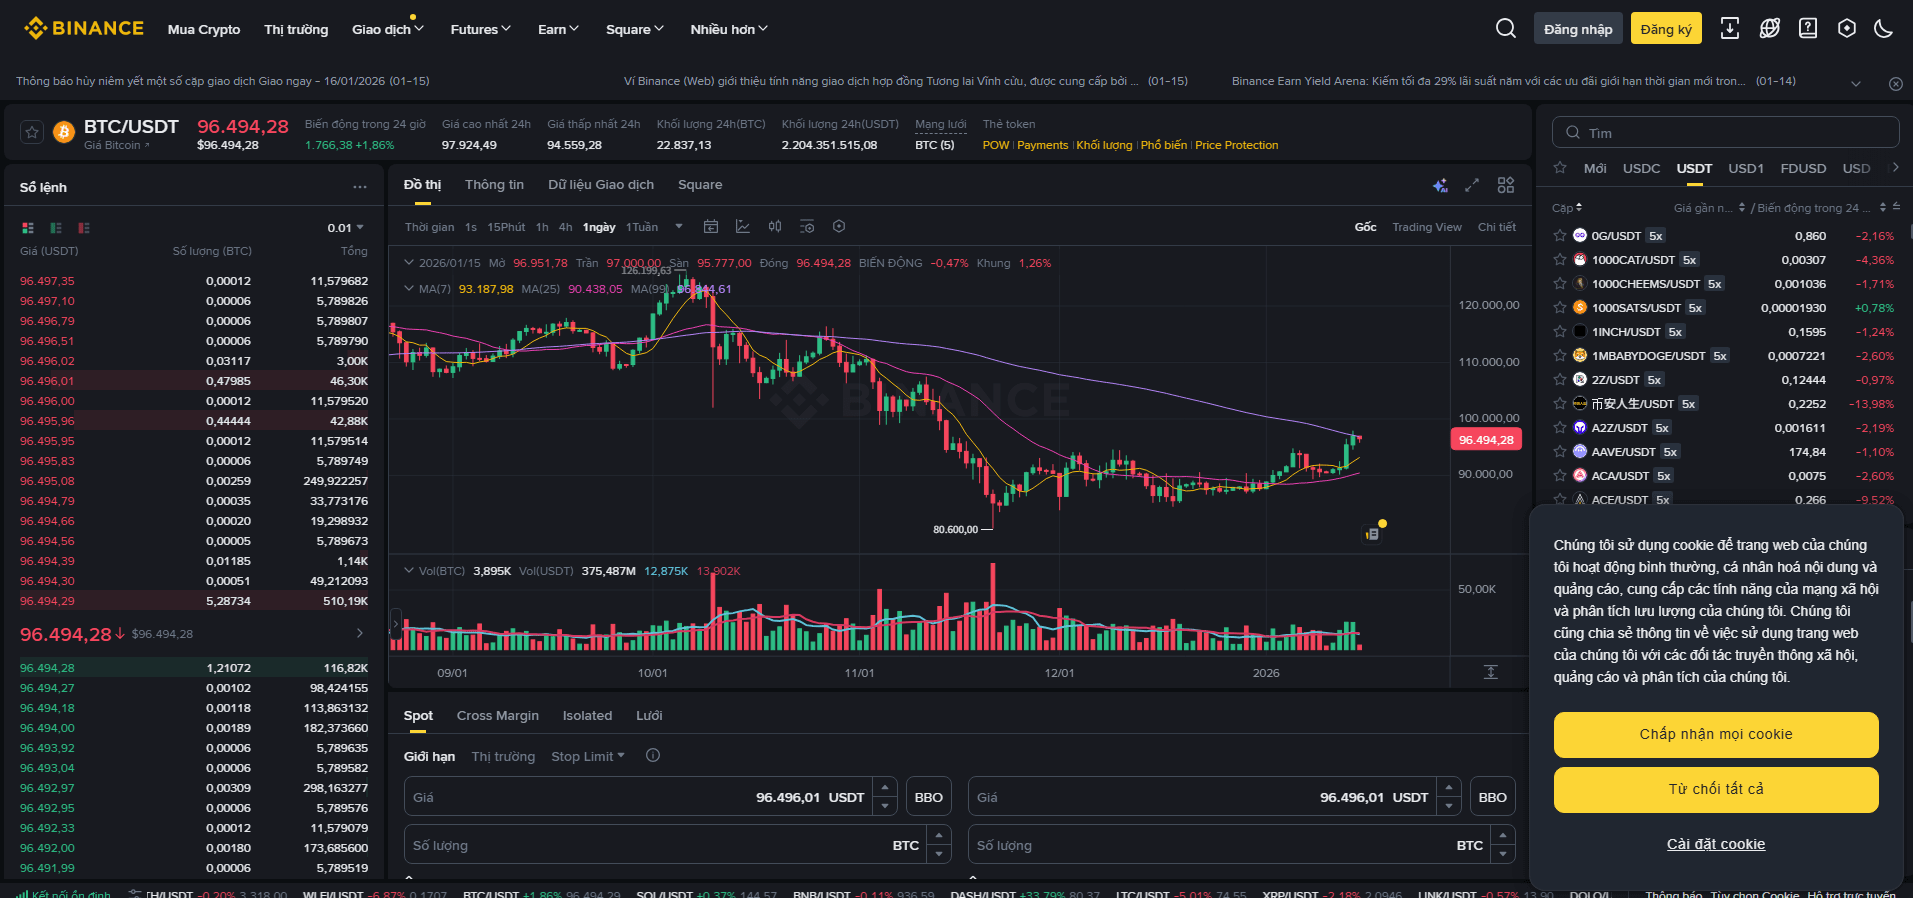Viewport: 1913px width, 898px height.
Task: Collapse the Vol(BTC) indicator legend chevron
Action: (x=409, y=571)
